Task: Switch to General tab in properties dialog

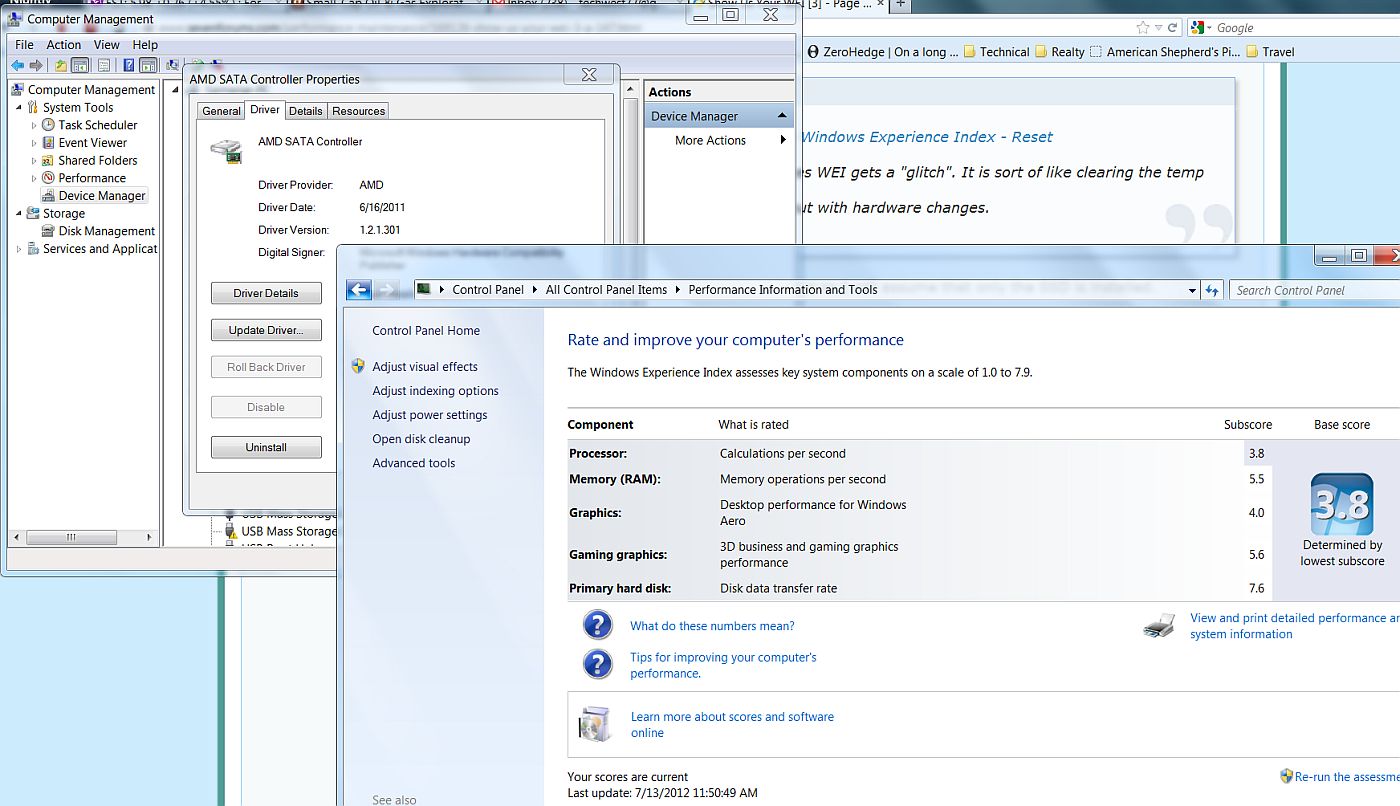Action: point(221,111)
